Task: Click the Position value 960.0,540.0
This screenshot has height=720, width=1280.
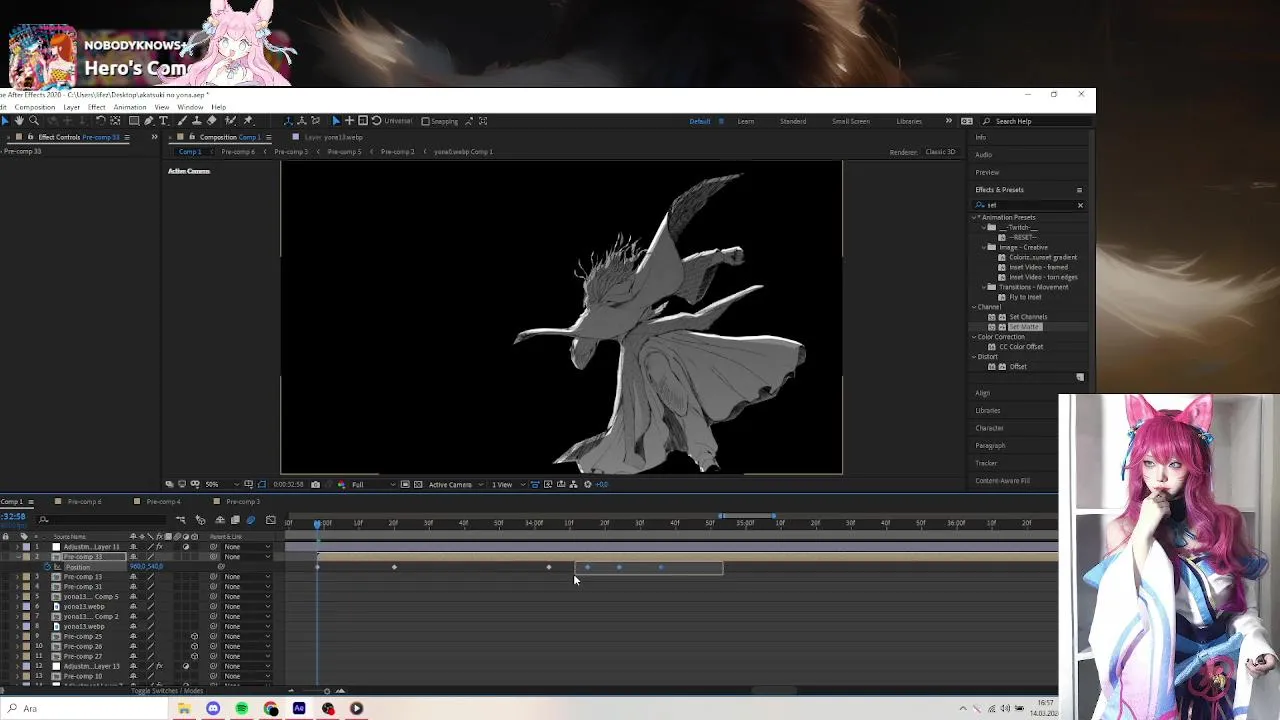Action: pos(146,567)
